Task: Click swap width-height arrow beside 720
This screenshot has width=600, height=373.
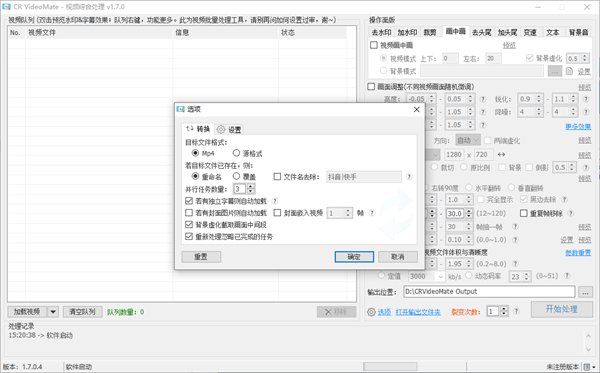Action: coord(501,155)
